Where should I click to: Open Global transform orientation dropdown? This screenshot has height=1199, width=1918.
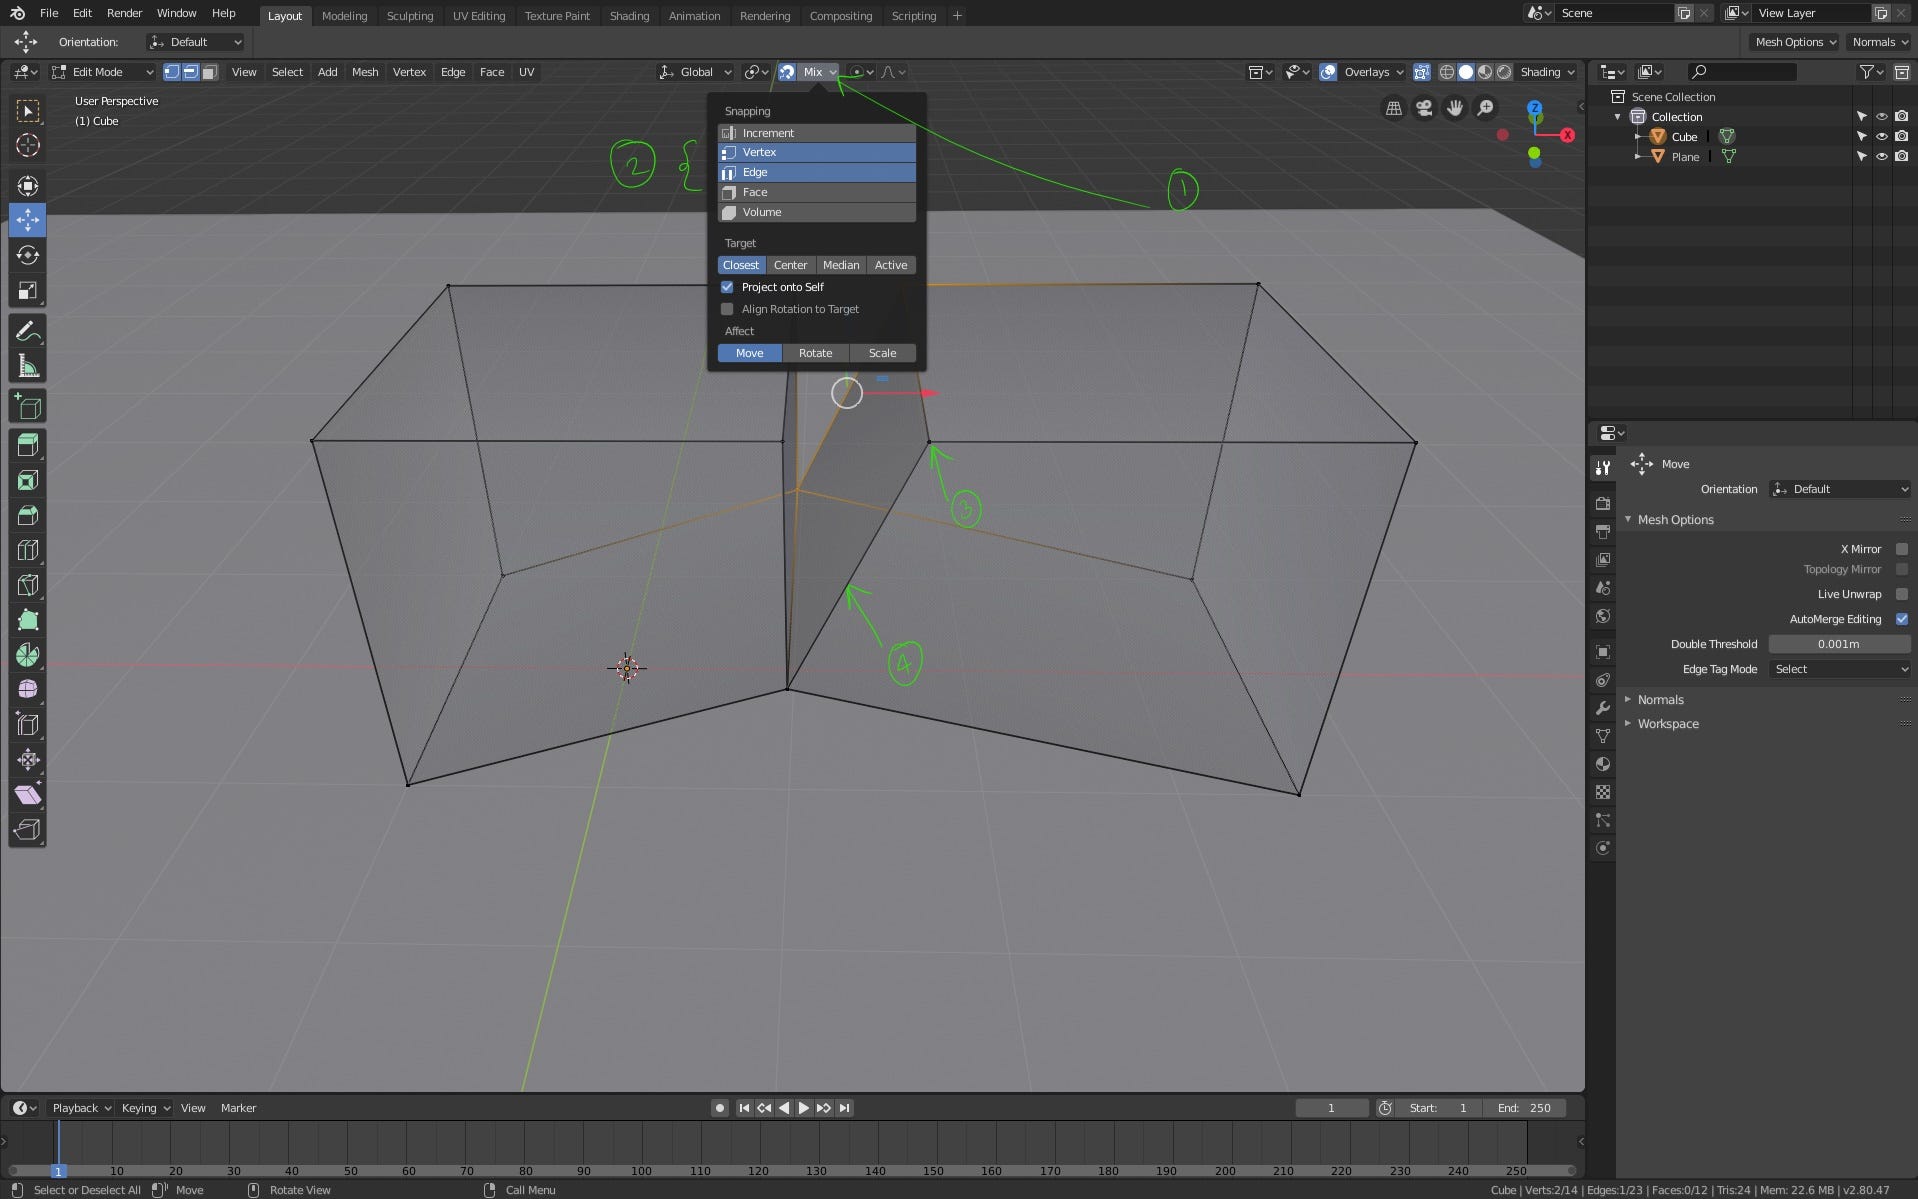[x=696, y=72]
